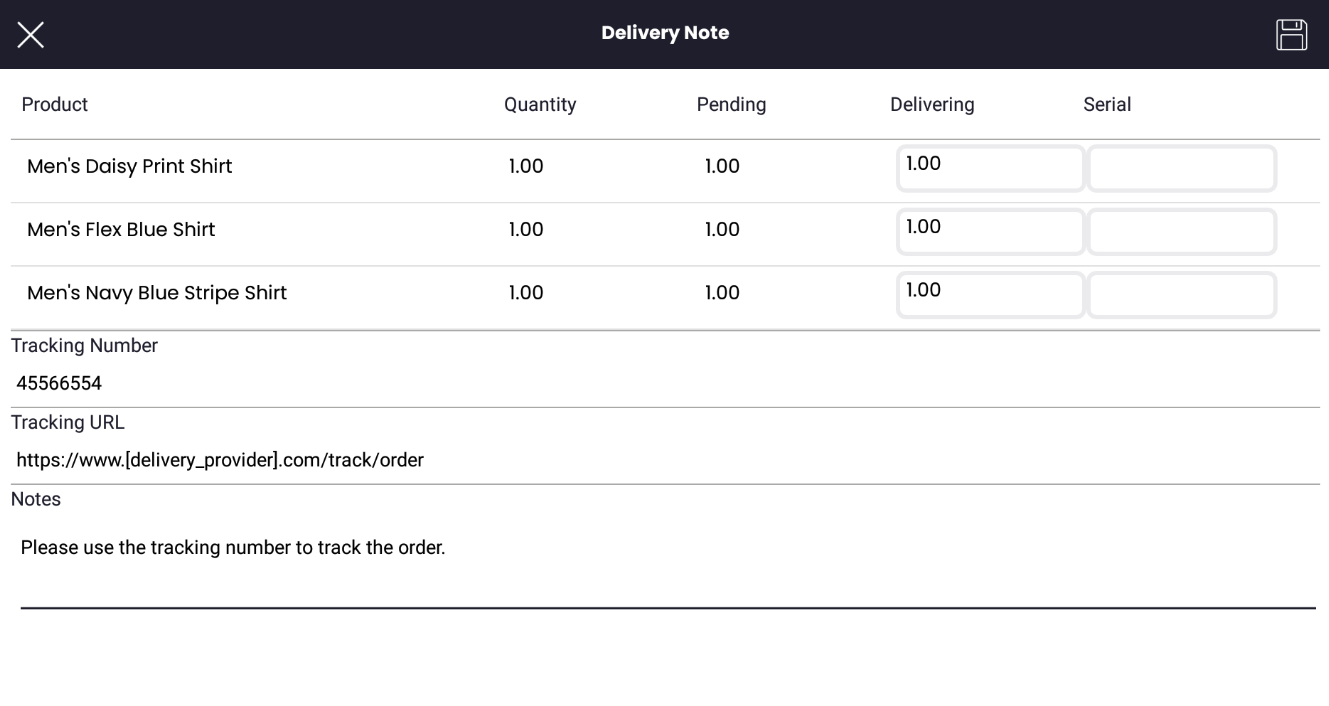Select the Delivering quantity for Men's Daisy Print Shirt
The width and height of the screenshot is (1329, 706).
(988, 167)
